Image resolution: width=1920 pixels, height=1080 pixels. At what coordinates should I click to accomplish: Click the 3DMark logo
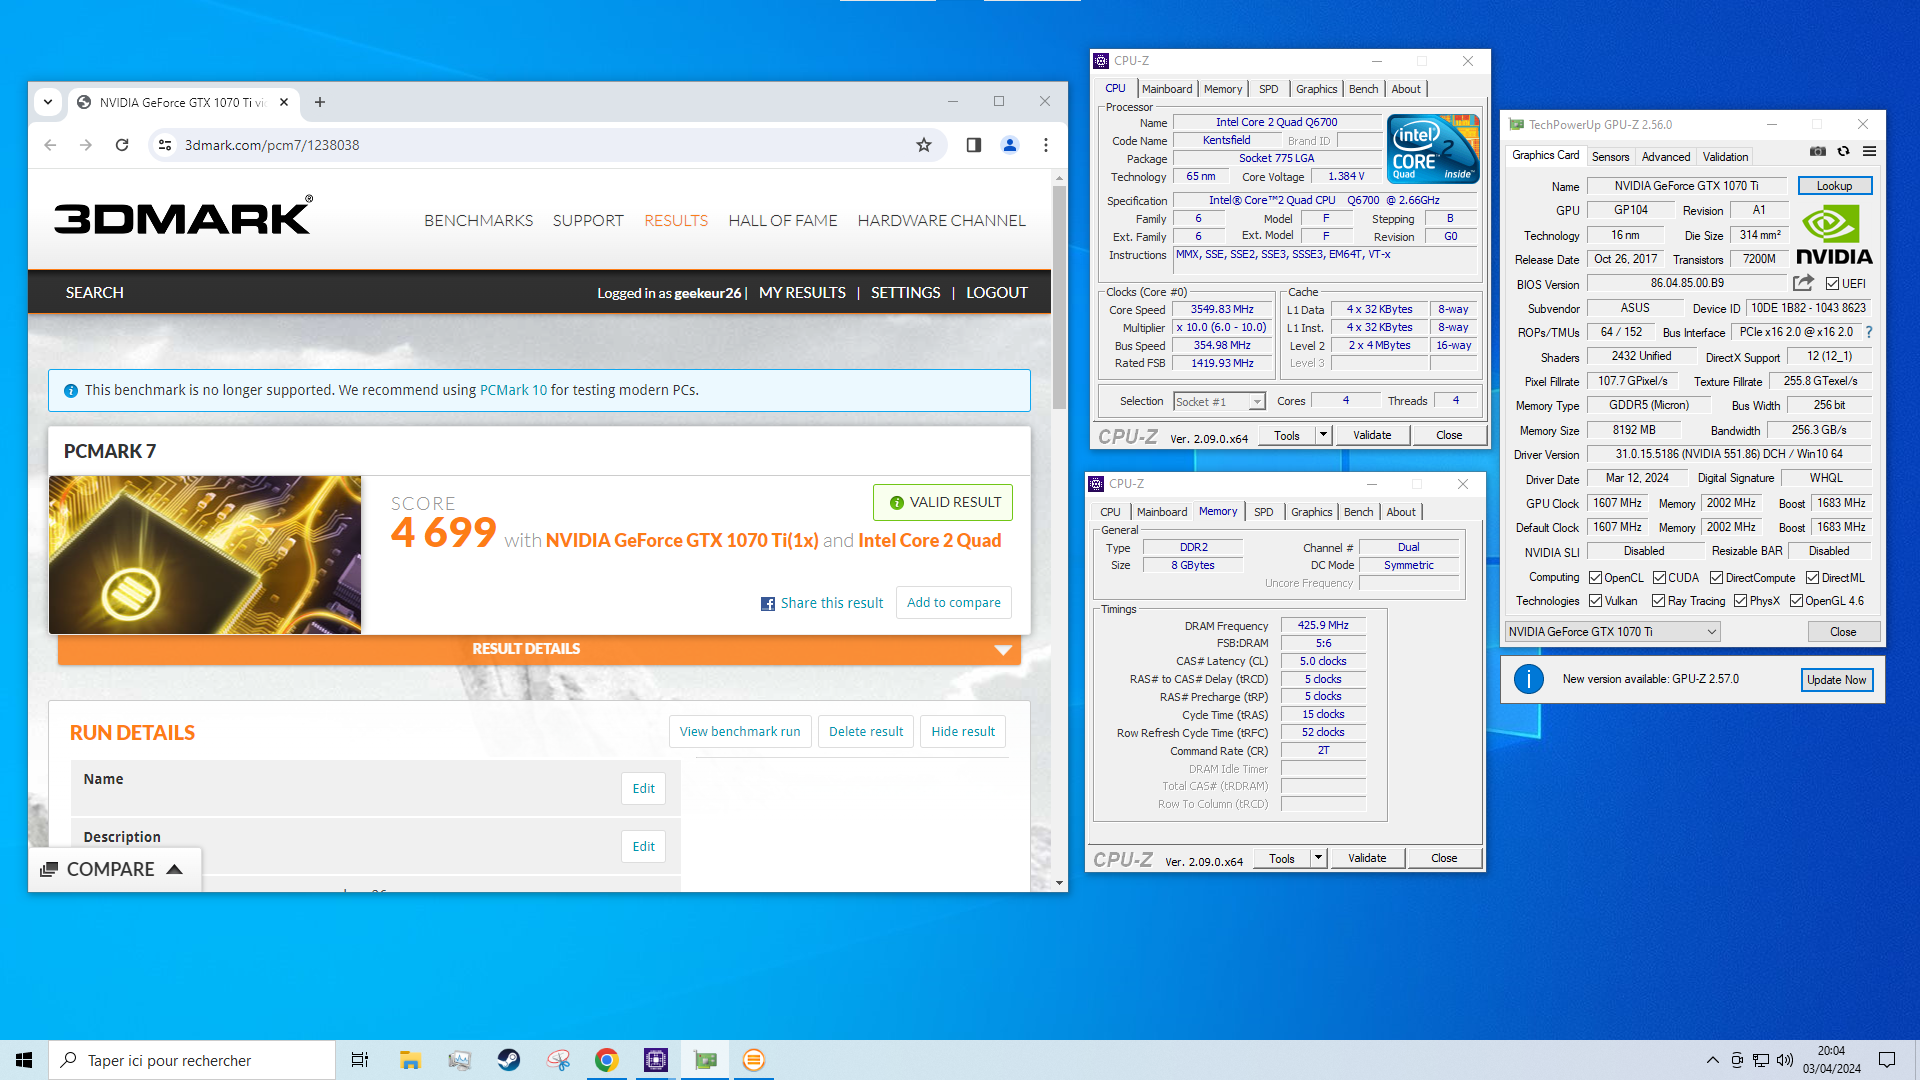183,216
